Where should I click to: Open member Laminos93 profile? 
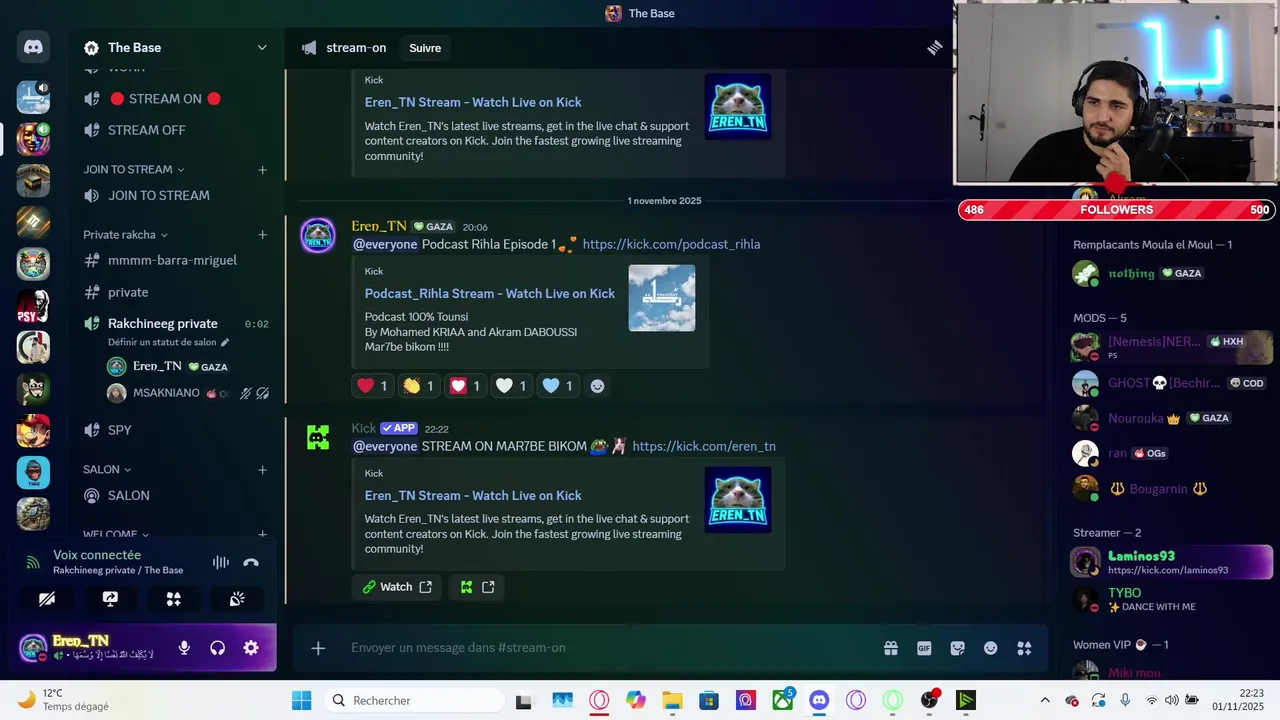point(1171,562)
